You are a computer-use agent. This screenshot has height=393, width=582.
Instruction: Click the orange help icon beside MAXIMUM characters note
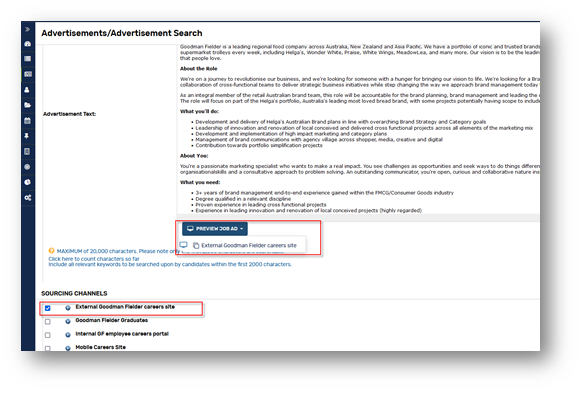pos(52,251)
